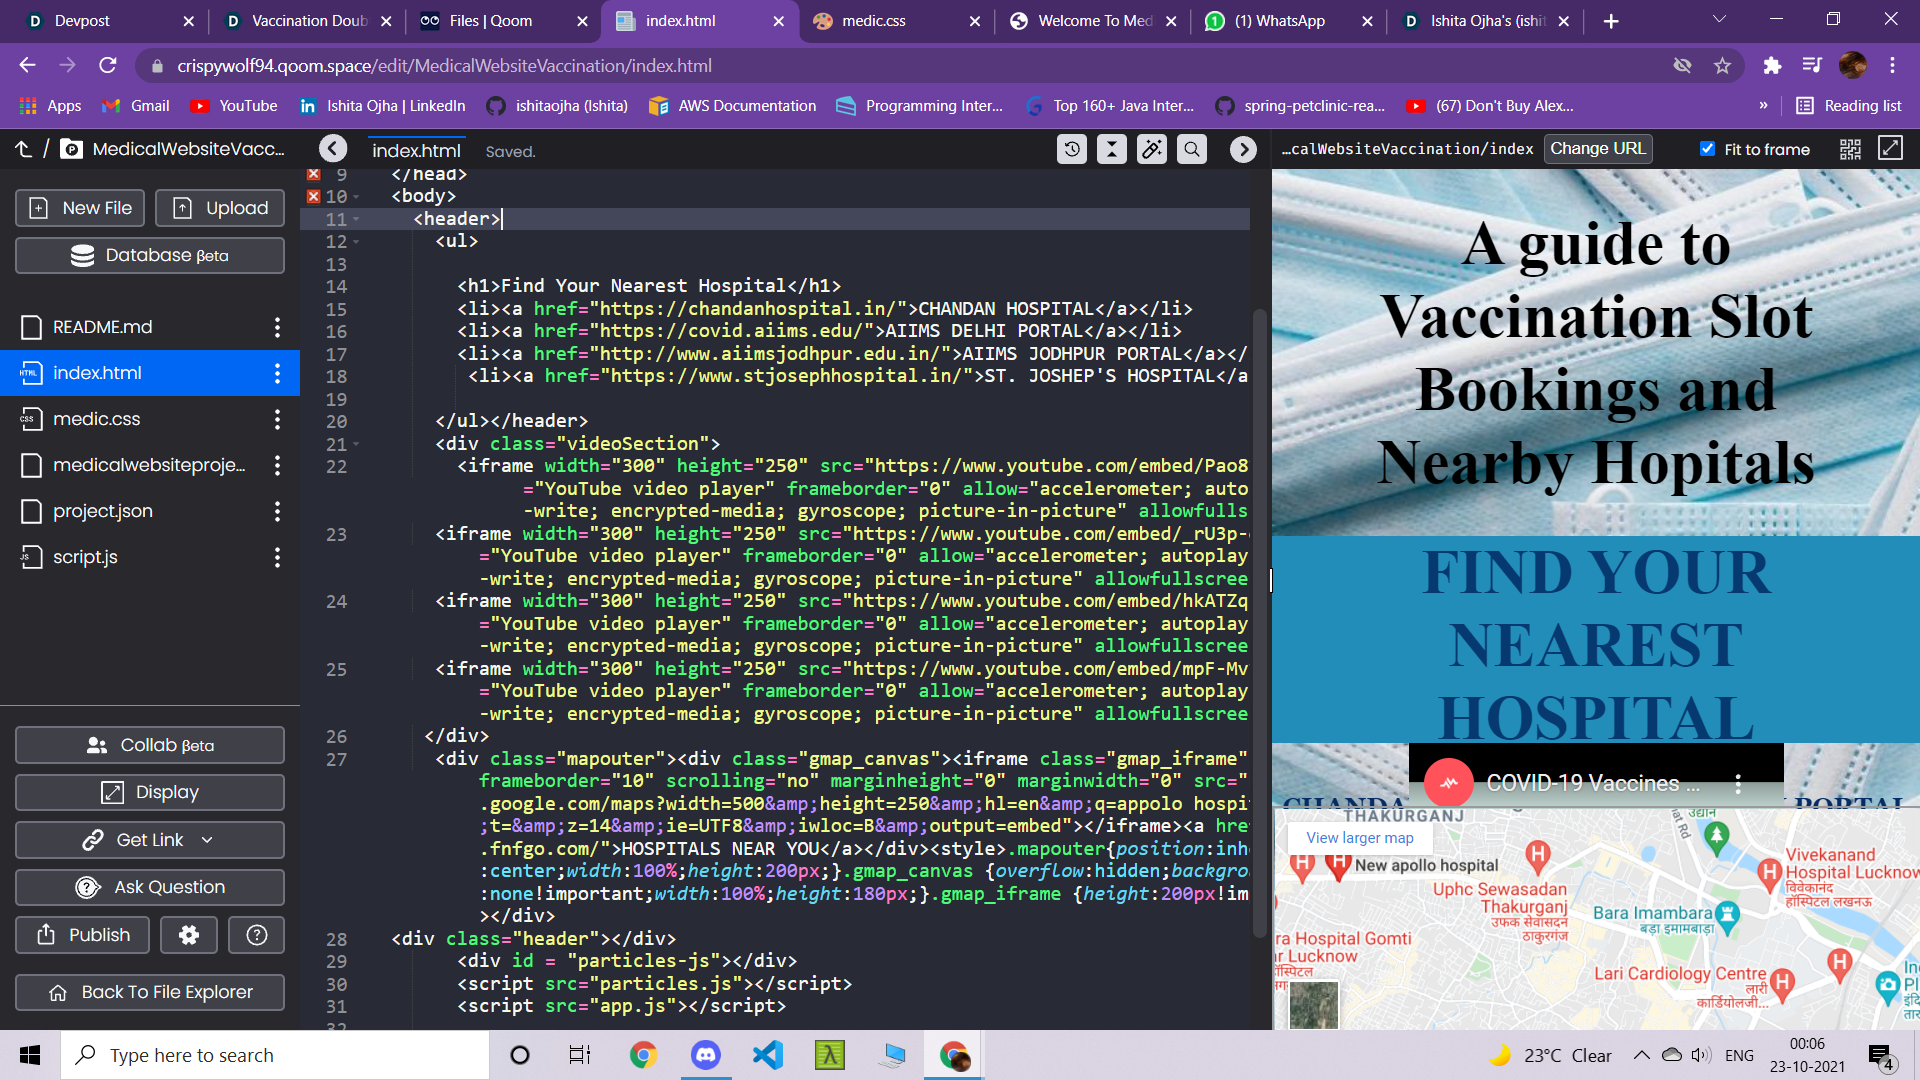Image resolution: width=1920 pixels, height=1080 pixels.
Task: Click the Change URL button
Action: click(x=1597, y=149)
